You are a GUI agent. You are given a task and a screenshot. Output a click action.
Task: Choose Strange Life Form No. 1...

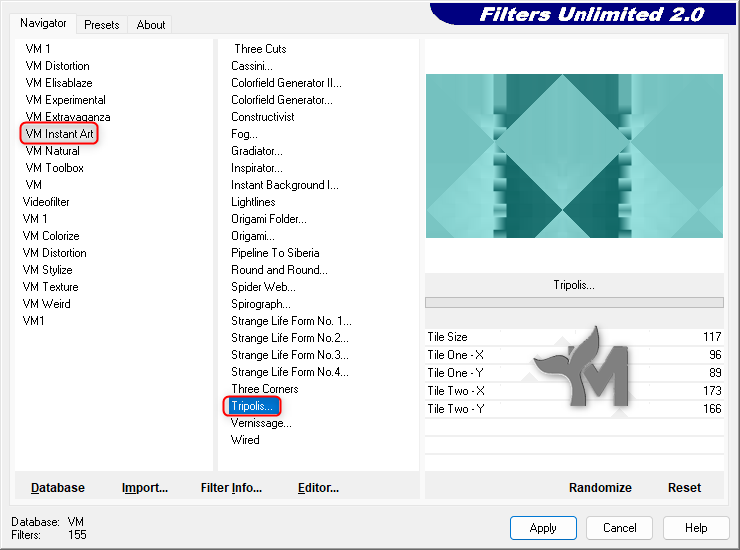pyautogui.click(x=291, y=321)
